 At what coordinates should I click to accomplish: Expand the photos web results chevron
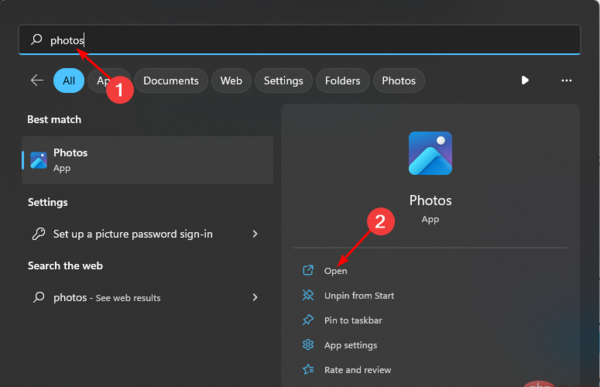(255, 297)
